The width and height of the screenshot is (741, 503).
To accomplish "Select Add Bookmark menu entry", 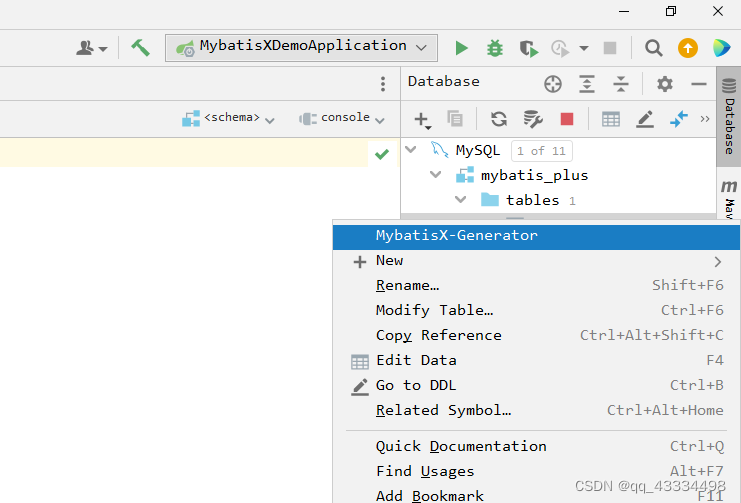I will tap(536, 494).
